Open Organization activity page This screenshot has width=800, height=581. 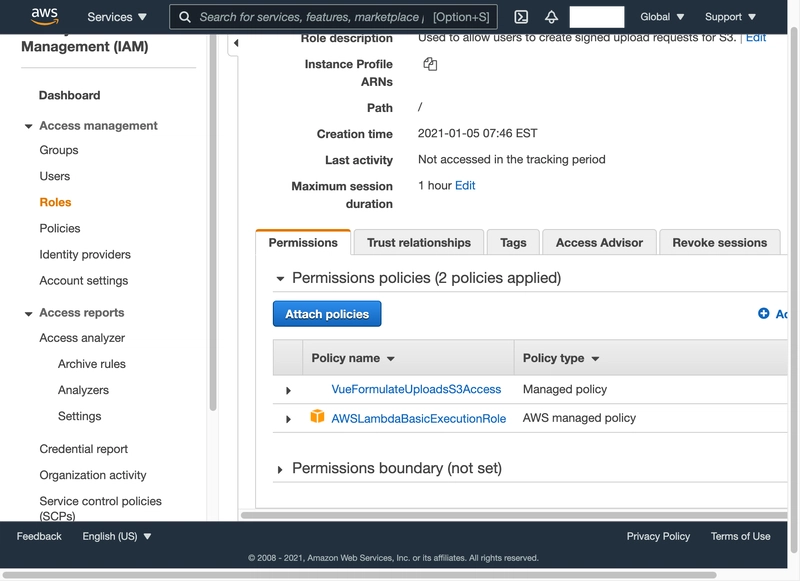pyautogui.click(x=93, y=475)
